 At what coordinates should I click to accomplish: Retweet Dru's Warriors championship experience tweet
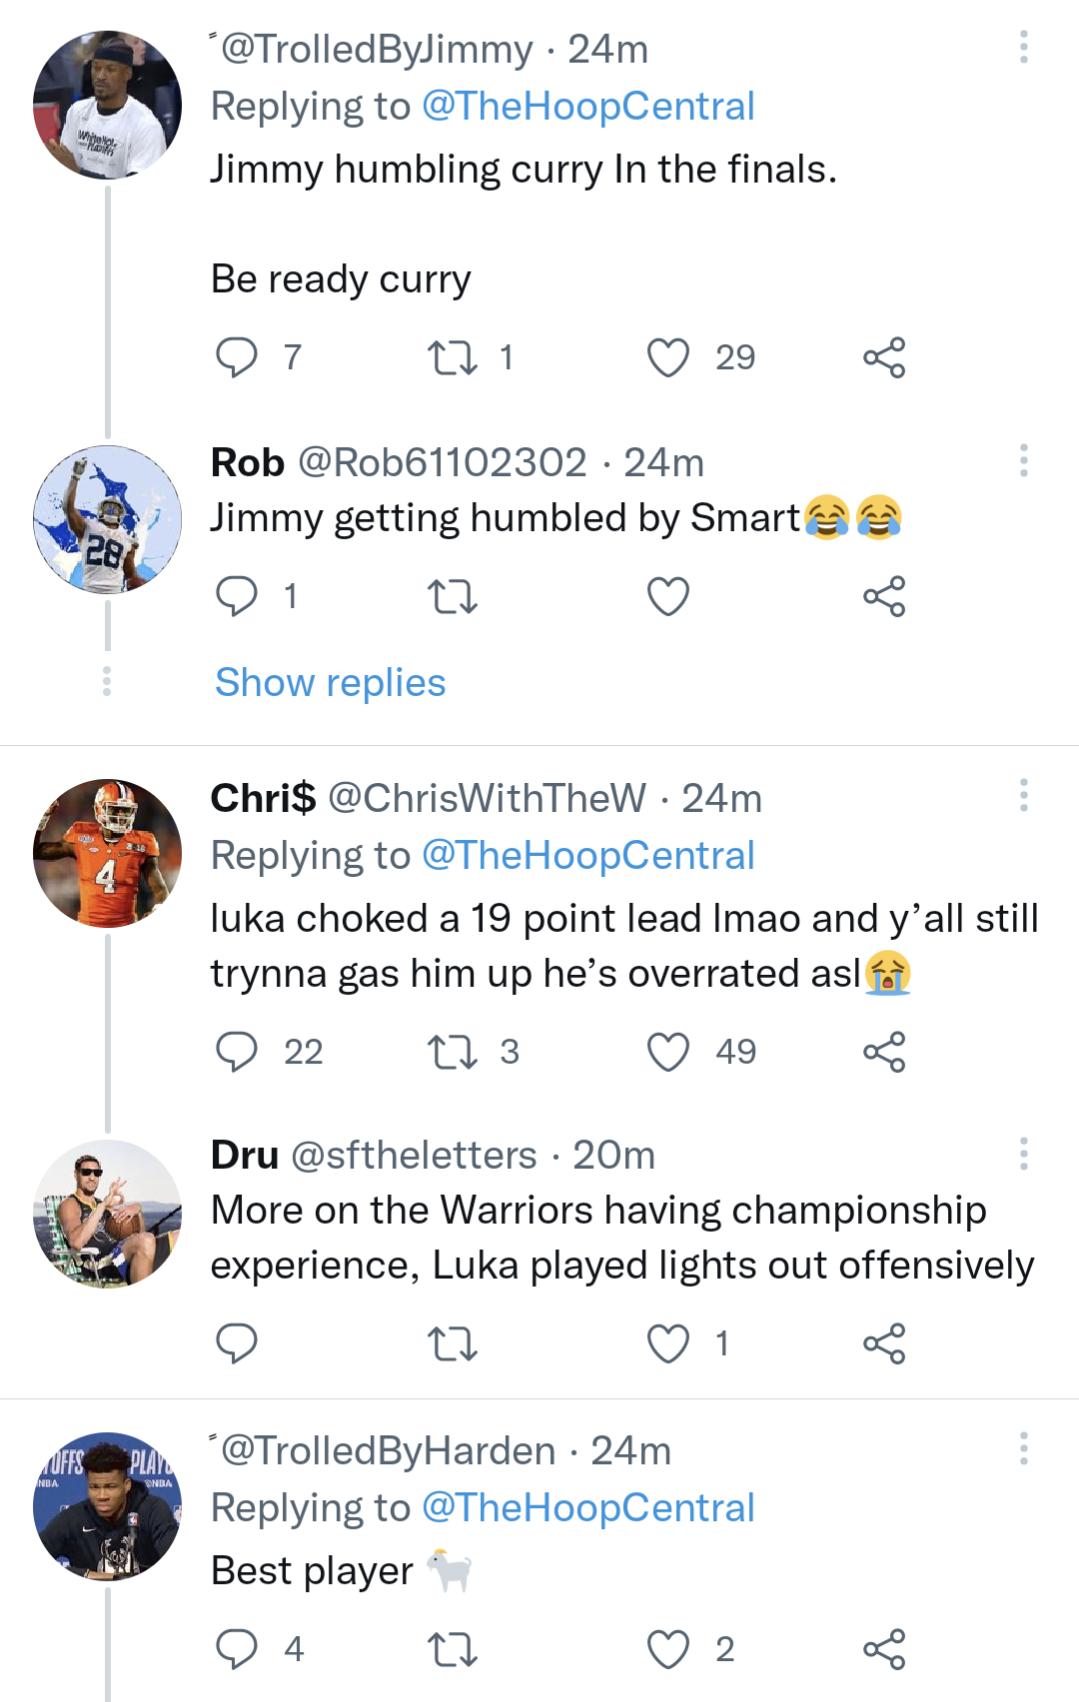click(x=452, y=1344)
